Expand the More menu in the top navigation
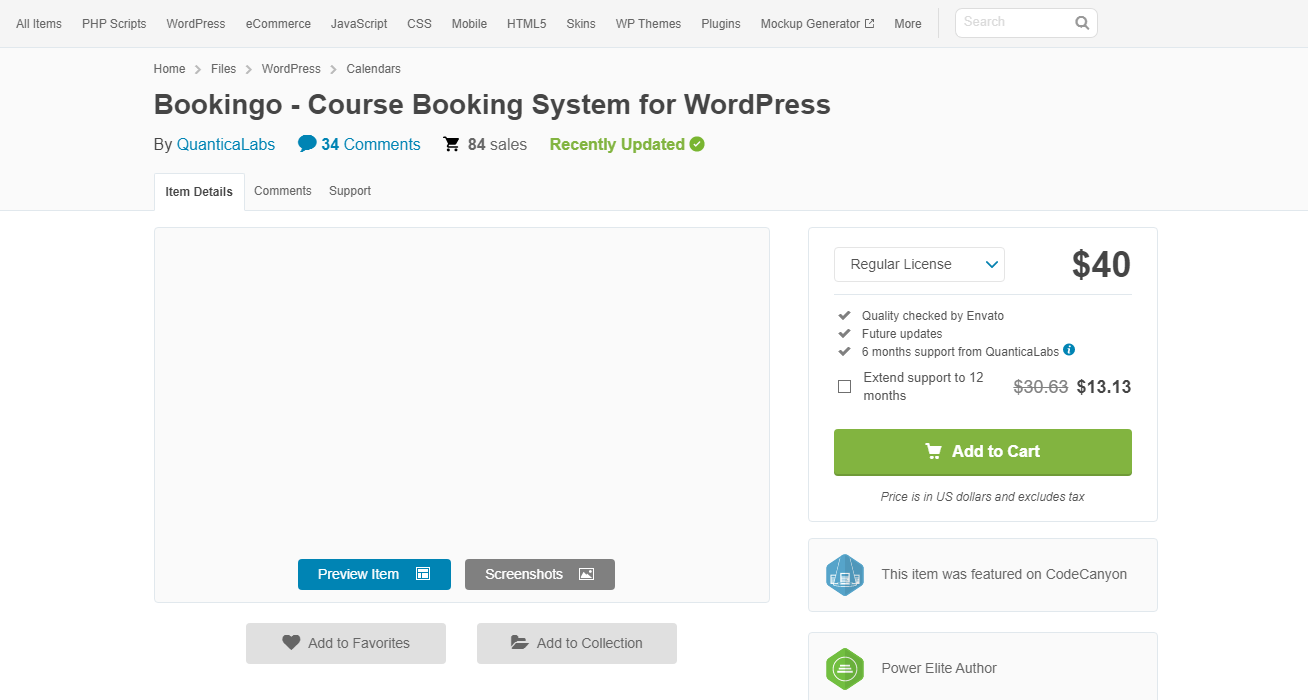1308x700 pixels. [908, 24]
